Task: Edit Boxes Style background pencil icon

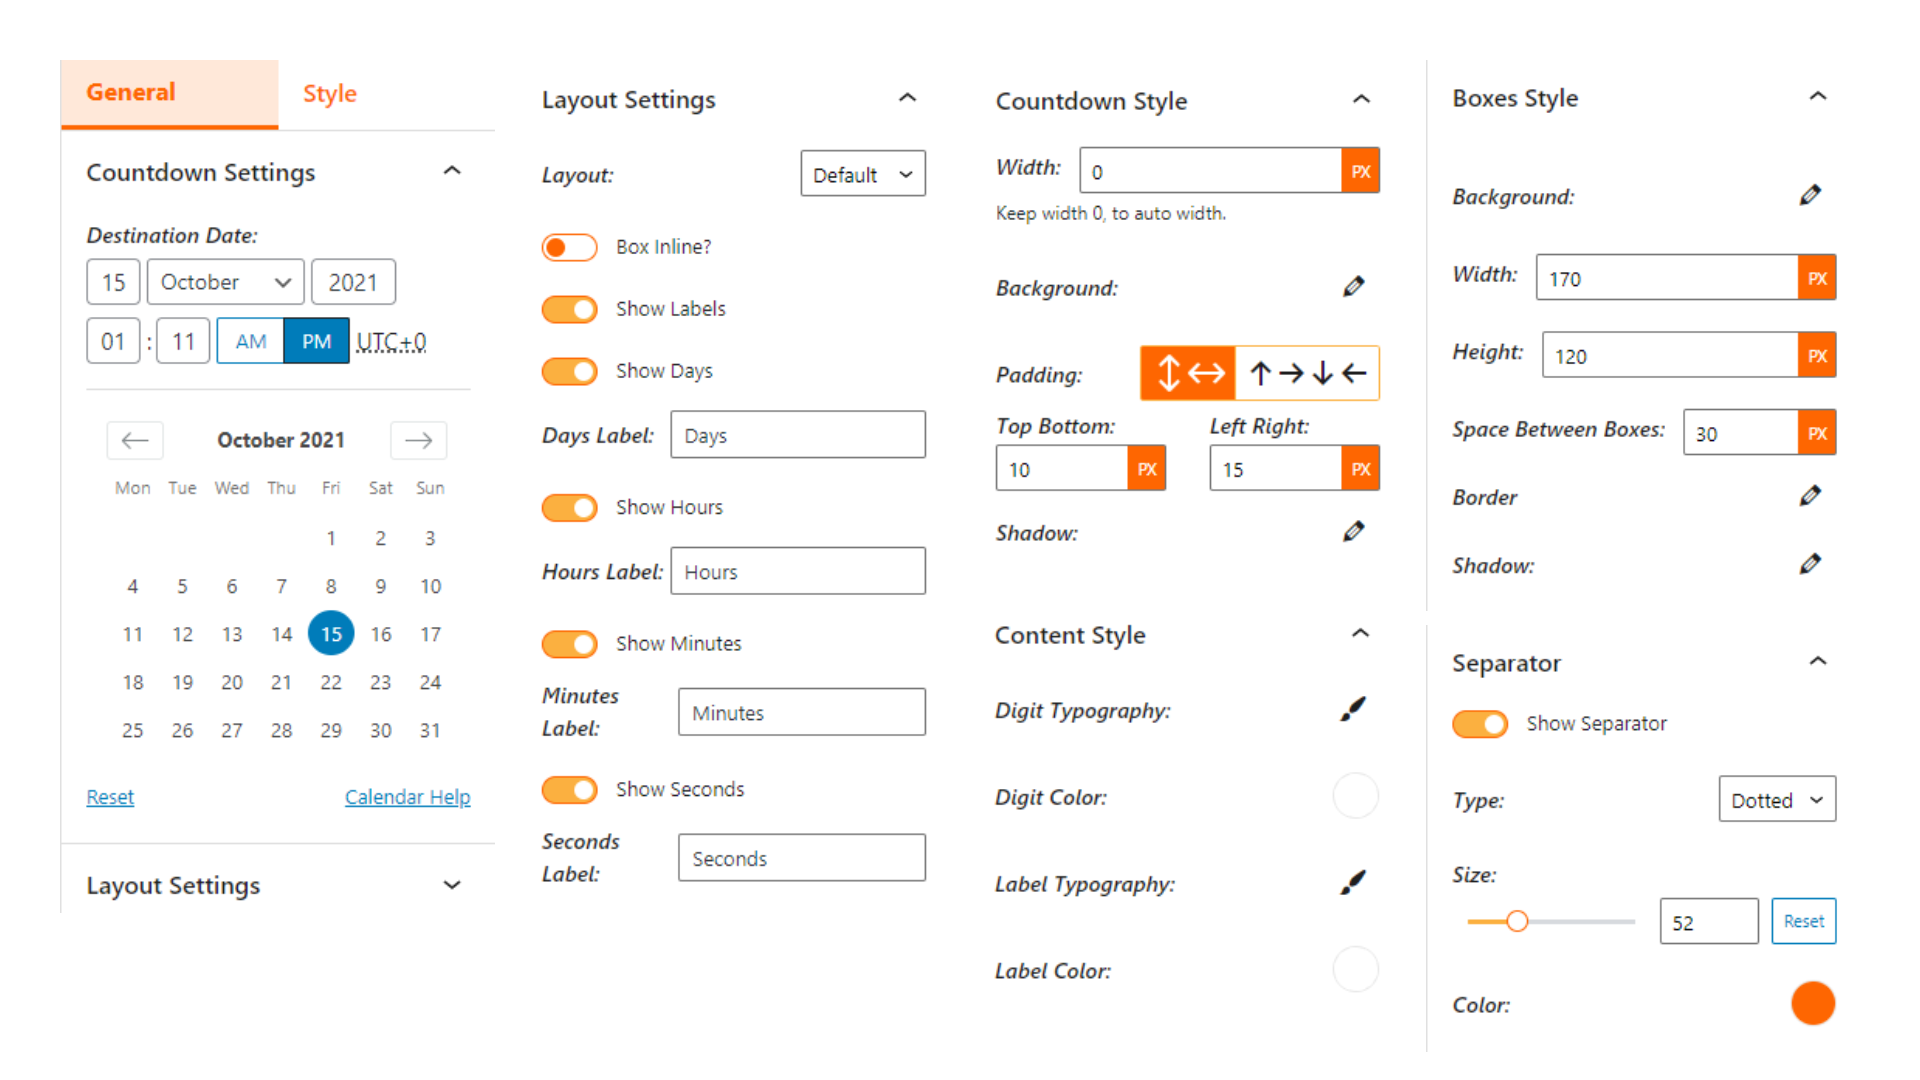Action: (1810, 195)
